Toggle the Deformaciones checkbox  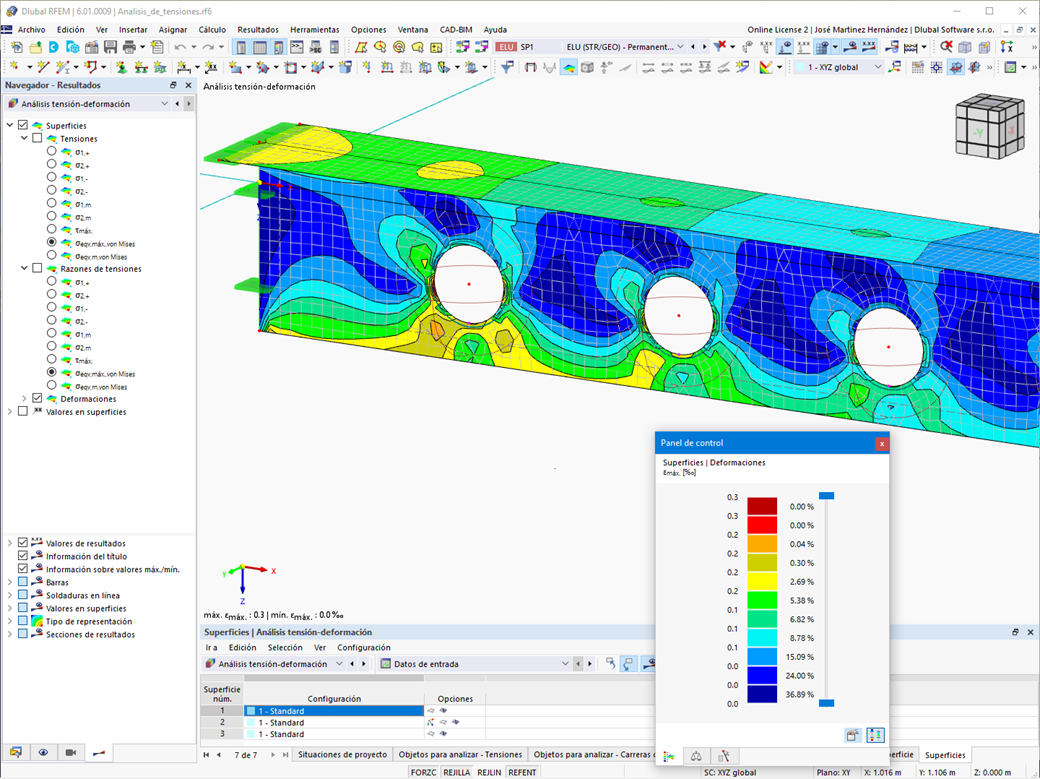(x=37, y=398)
